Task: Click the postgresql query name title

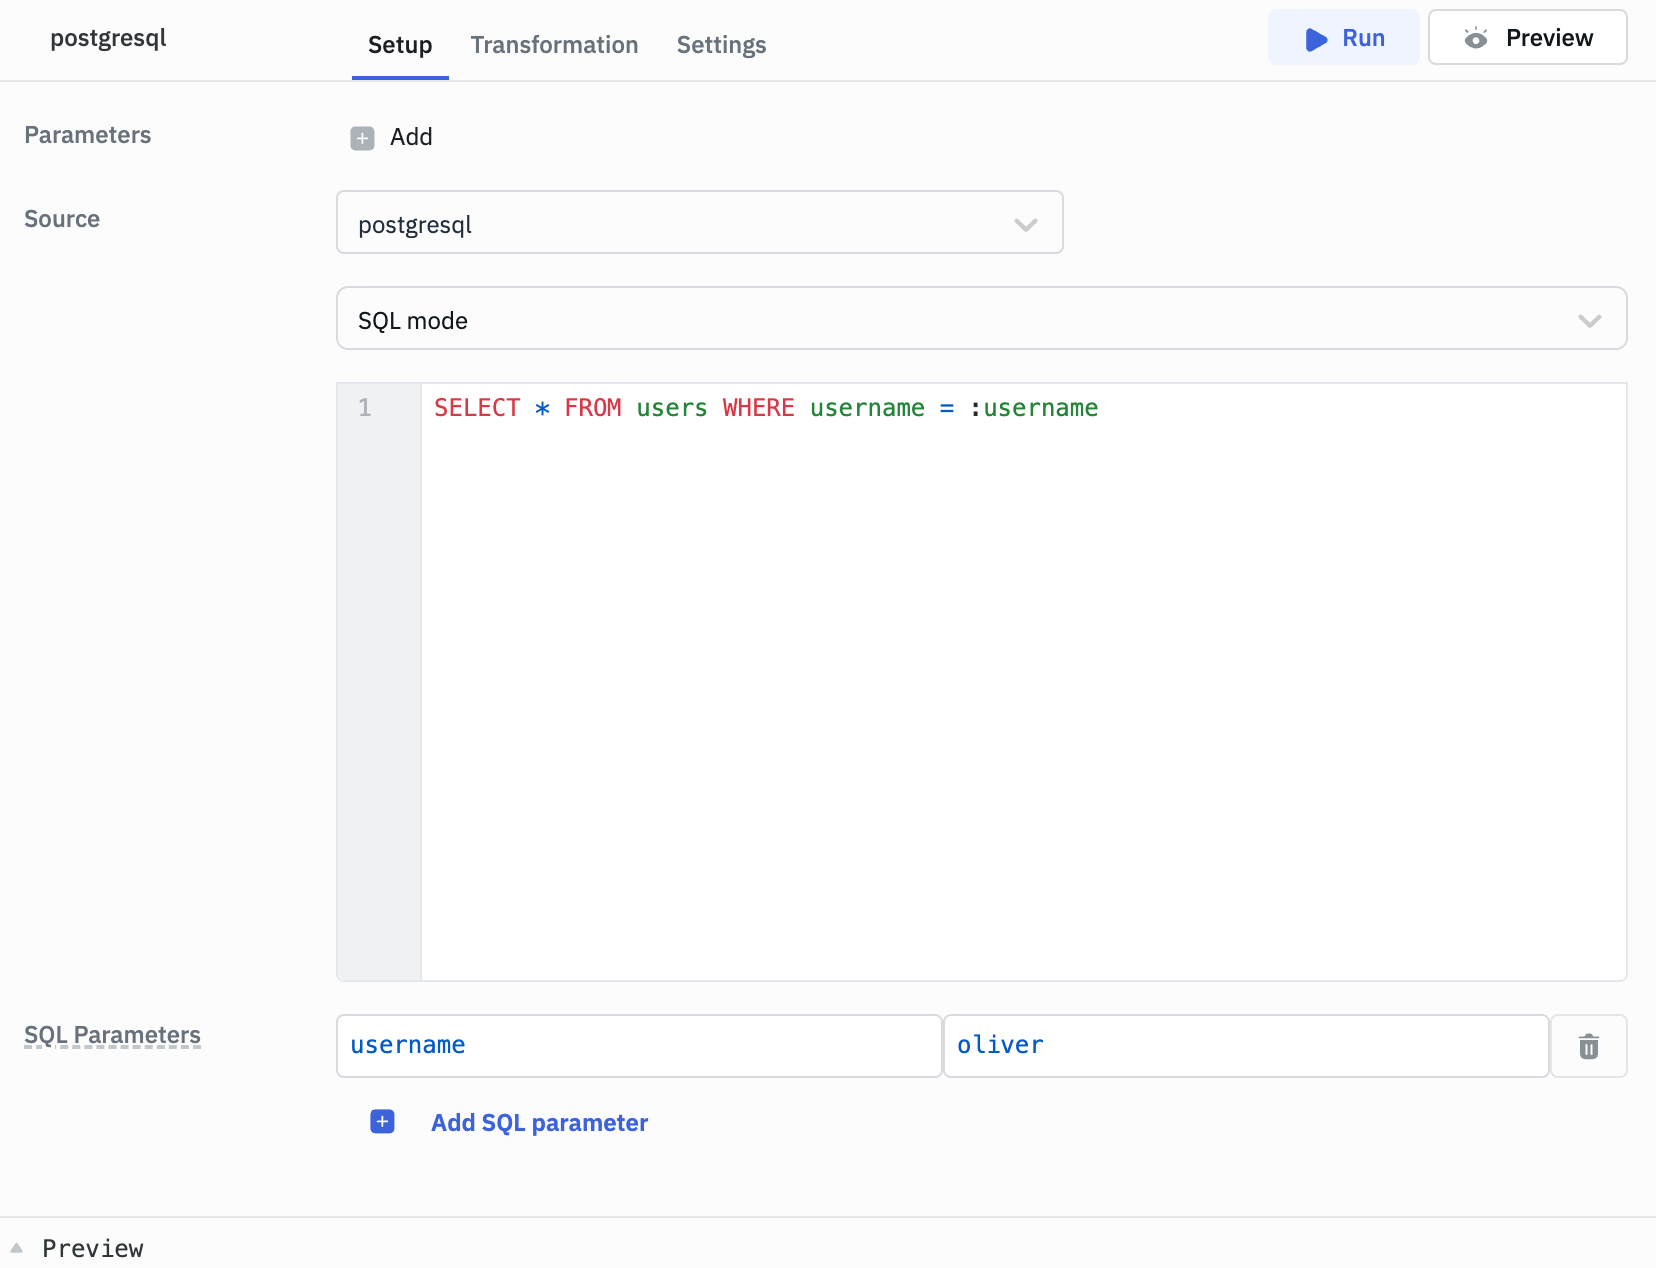Action: click(x=108, y=38)
